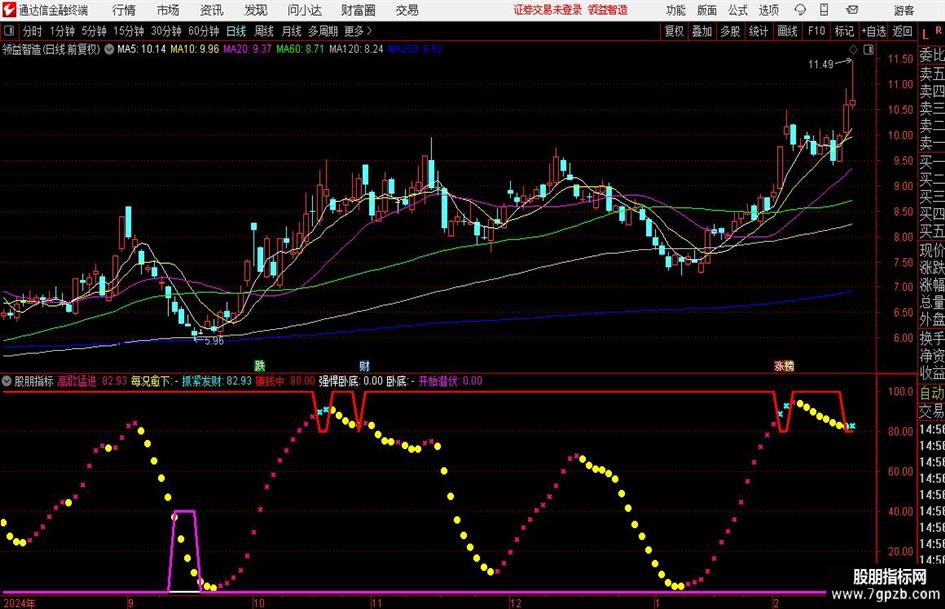This screenshot has height=609, width=945.
Task: Click the 涨精 marker on chart
Action: click(x=784, y=365)
